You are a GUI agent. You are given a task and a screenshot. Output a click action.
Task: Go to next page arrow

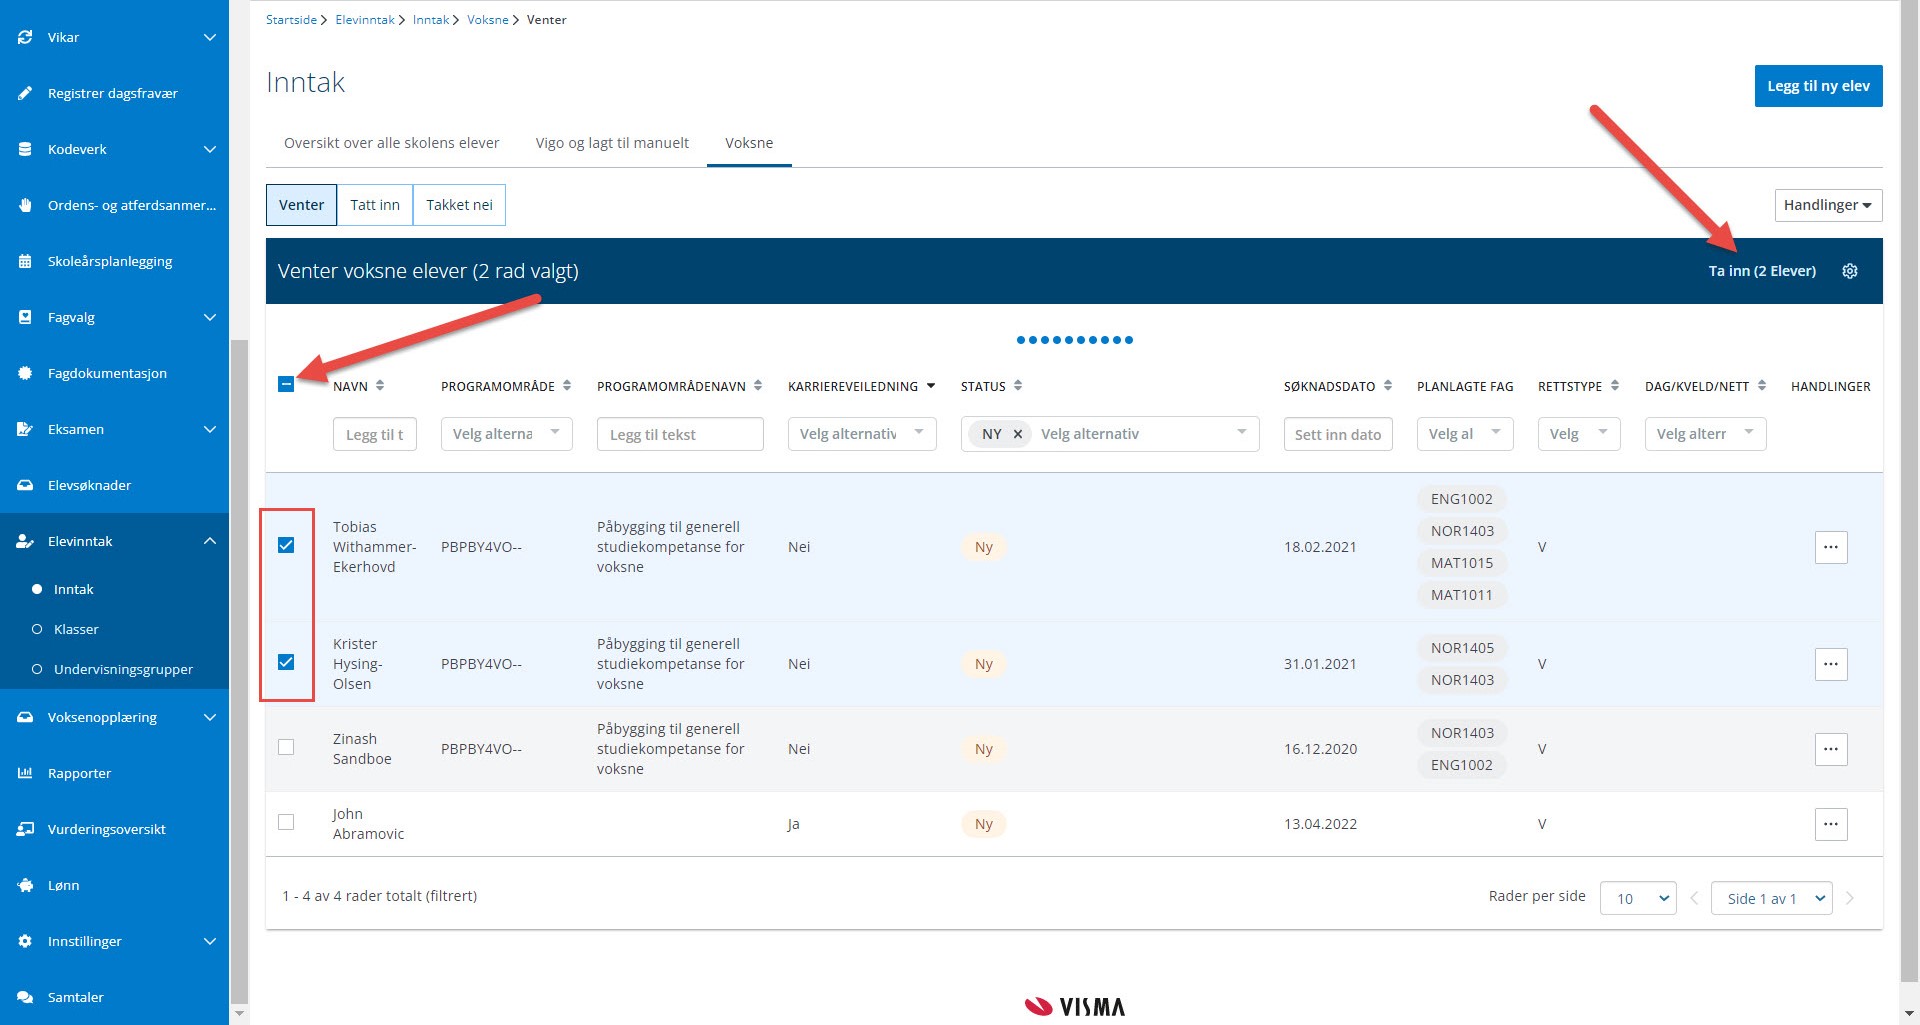tap(1850, 898)
